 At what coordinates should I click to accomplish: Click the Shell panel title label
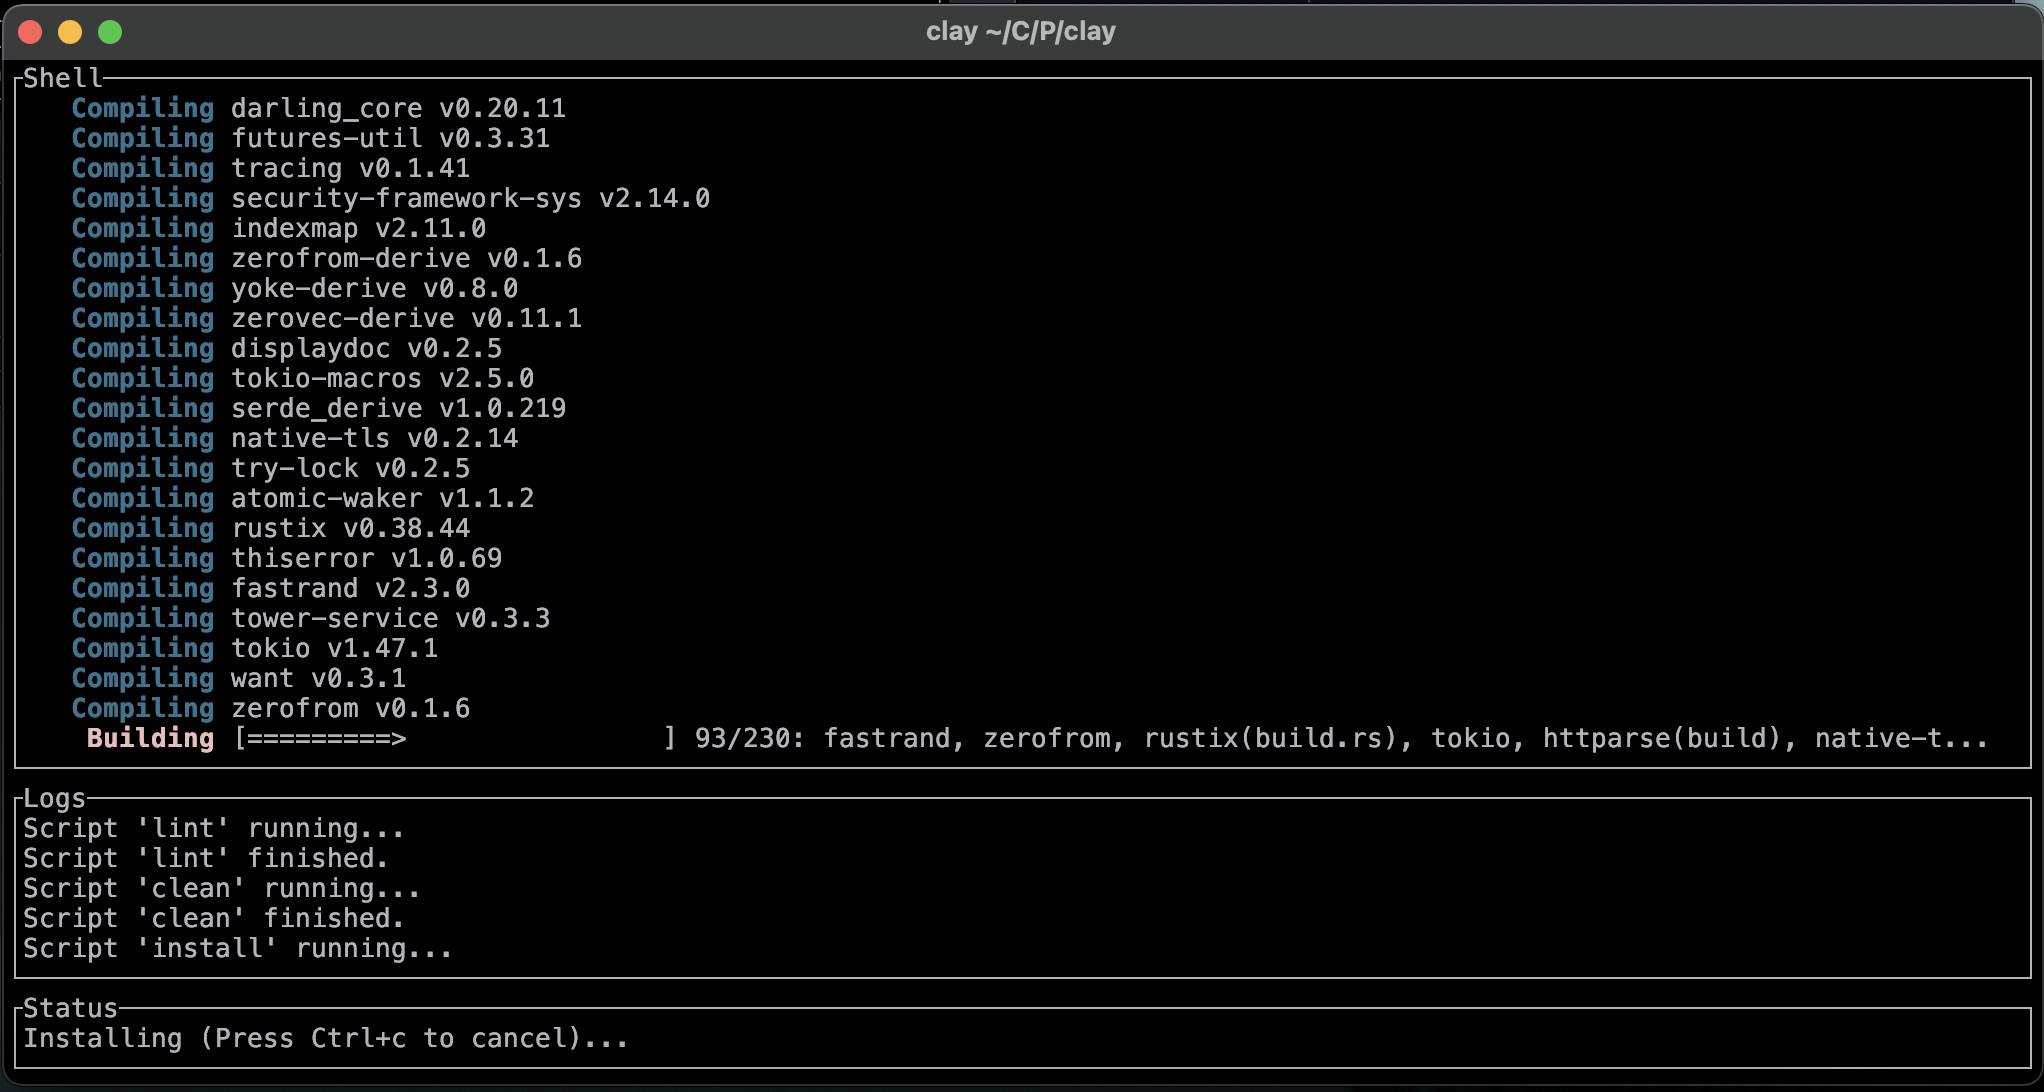tap(62, 78)
